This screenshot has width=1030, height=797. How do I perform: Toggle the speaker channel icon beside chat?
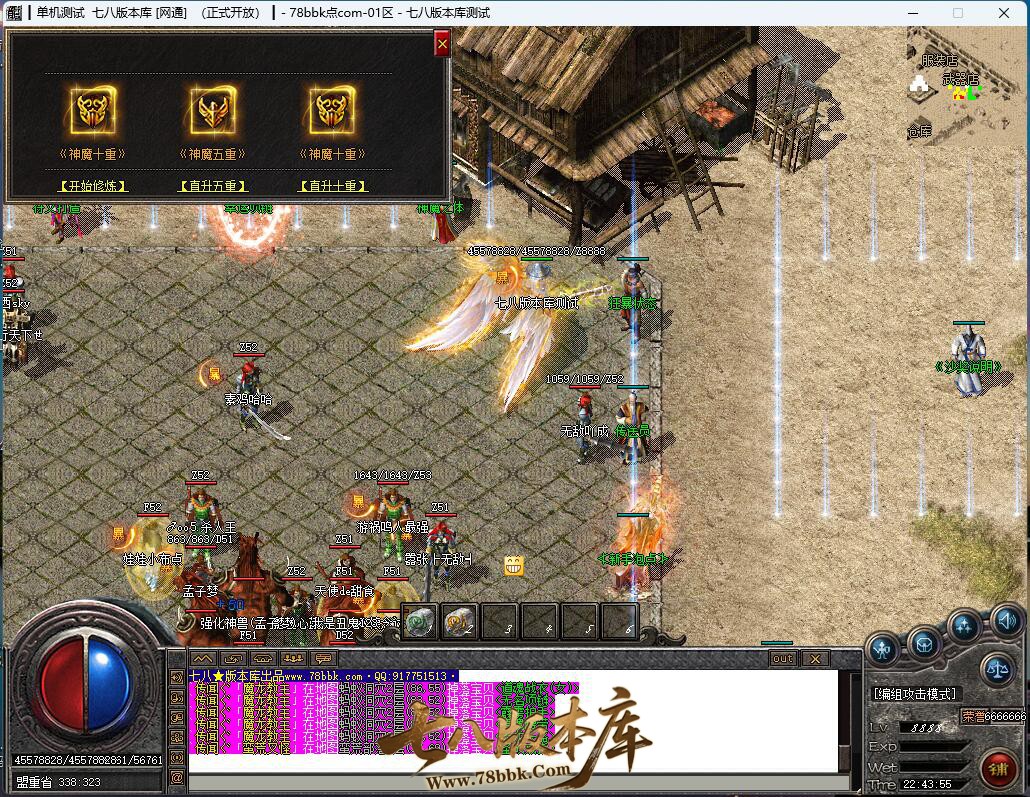pos(177,677)
